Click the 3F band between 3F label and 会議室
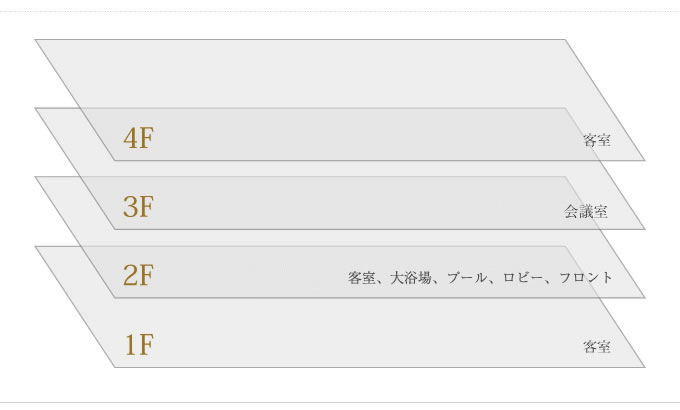 [x=356, y=207]
